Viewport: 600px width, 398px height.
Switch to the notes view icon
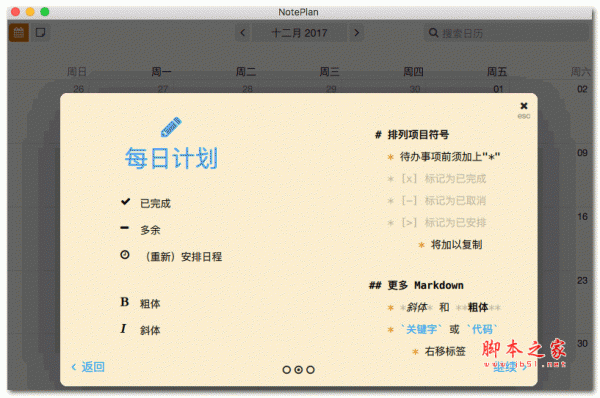click(x=41, y=33)
